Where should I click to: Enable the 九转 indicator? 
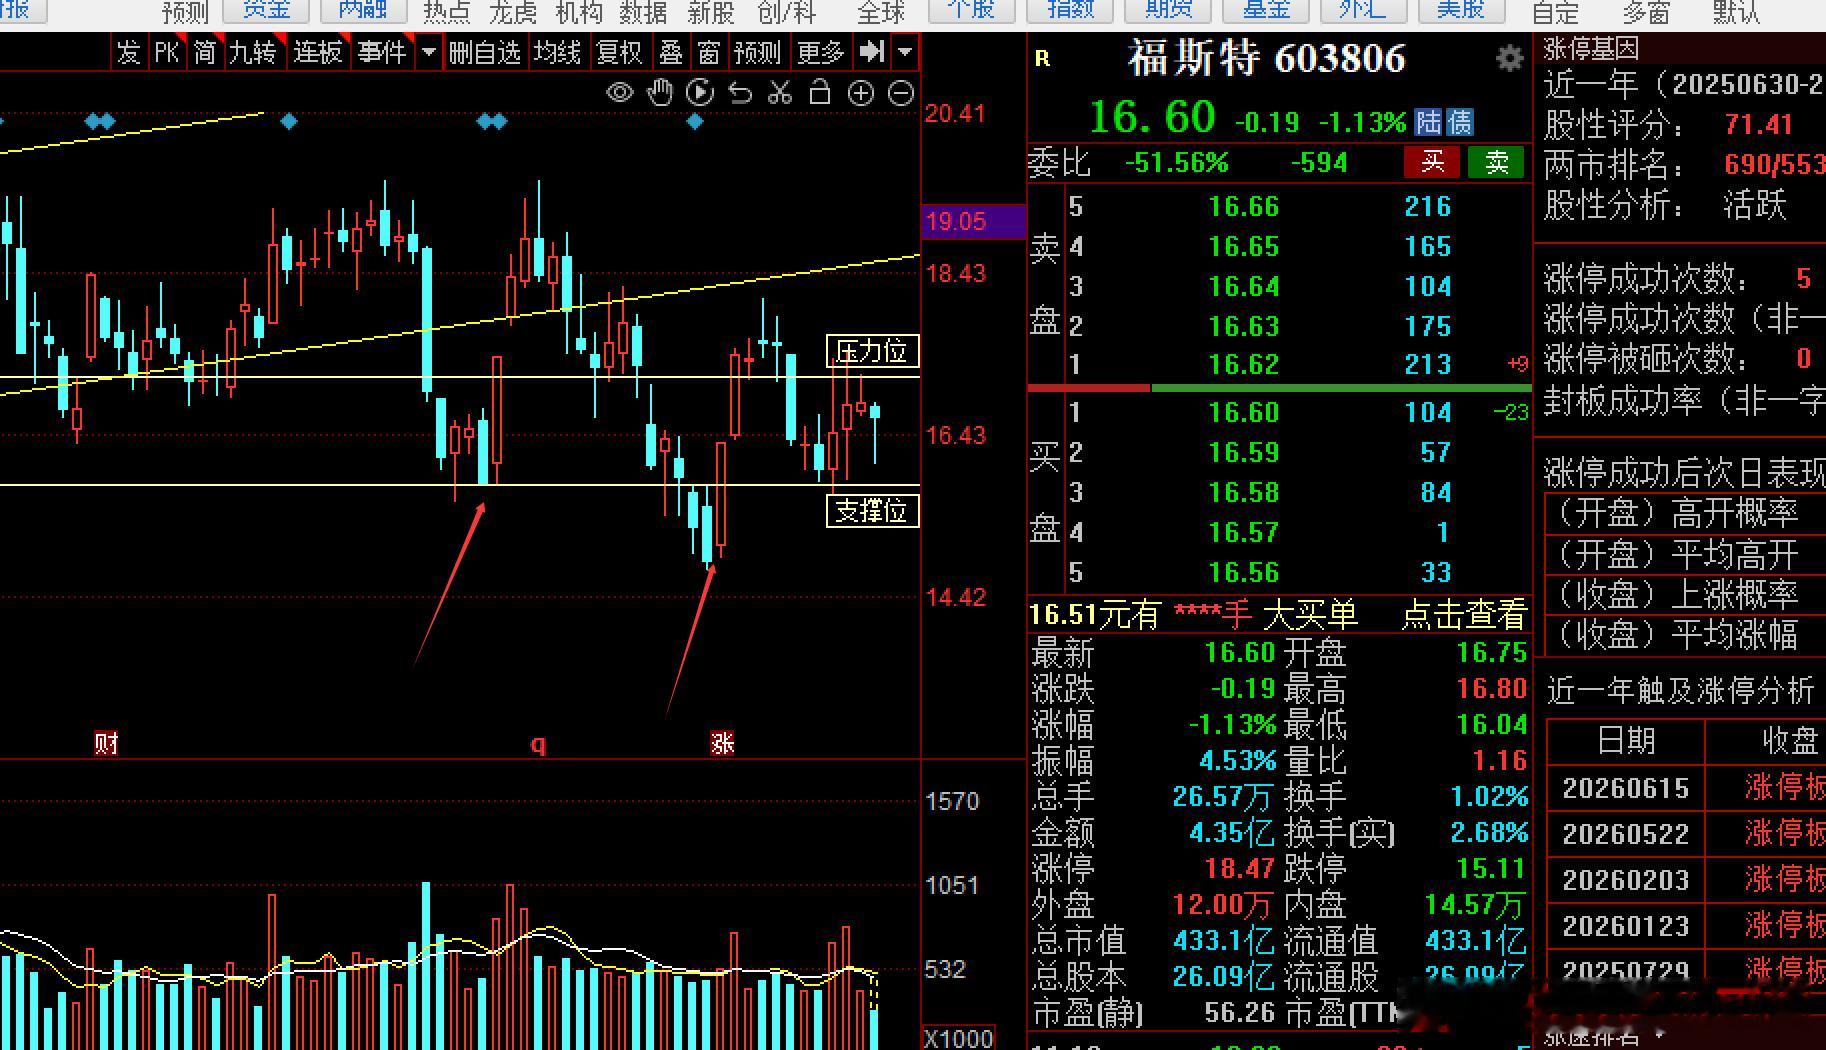[x=253, y=52]
